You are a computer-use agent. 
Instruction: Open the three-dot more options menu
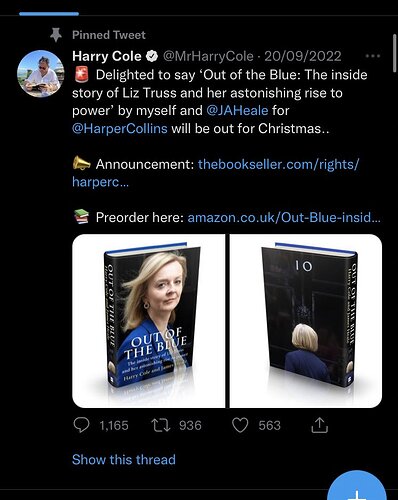pos(373,56)
